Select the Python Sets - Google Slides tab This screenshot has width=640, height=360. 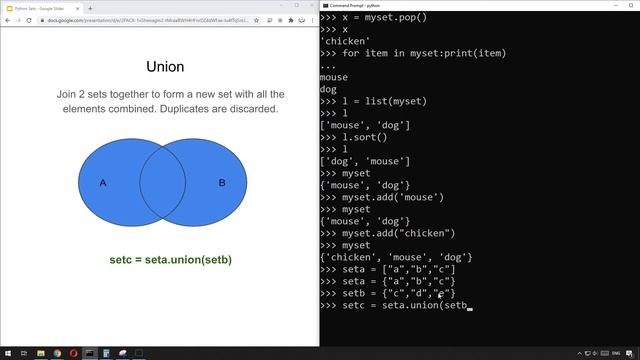pos(42,9)
